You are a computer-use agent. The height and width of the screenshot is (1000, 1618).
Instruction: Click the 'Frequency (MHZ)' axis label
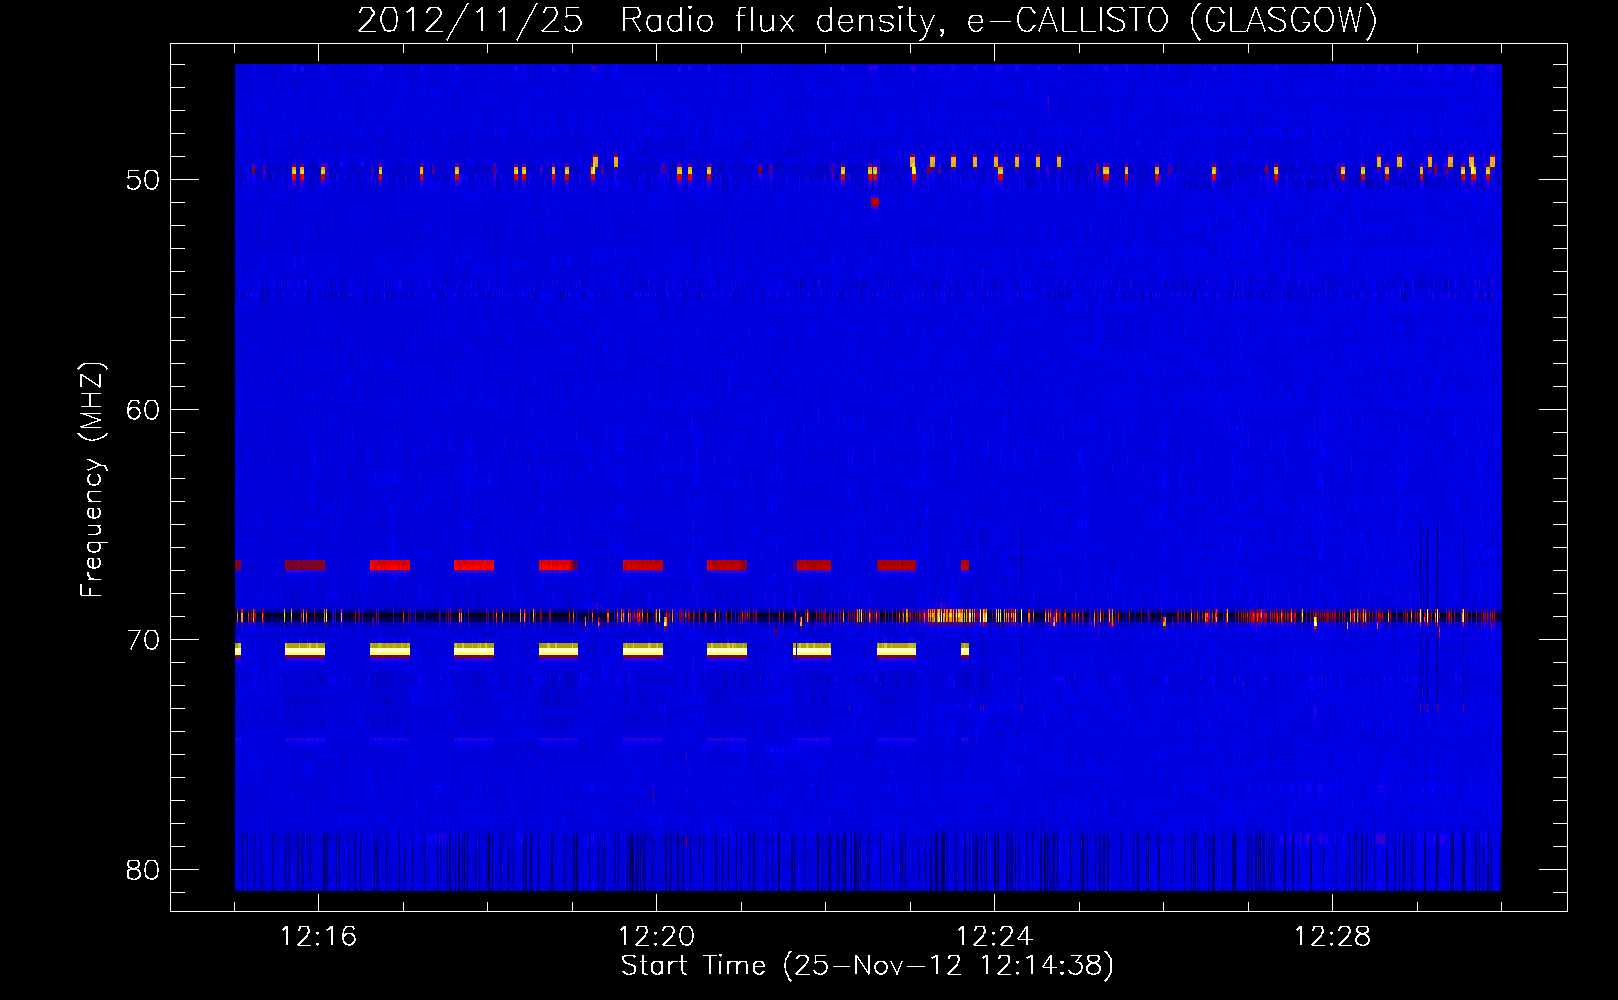(x=91, y=480)
